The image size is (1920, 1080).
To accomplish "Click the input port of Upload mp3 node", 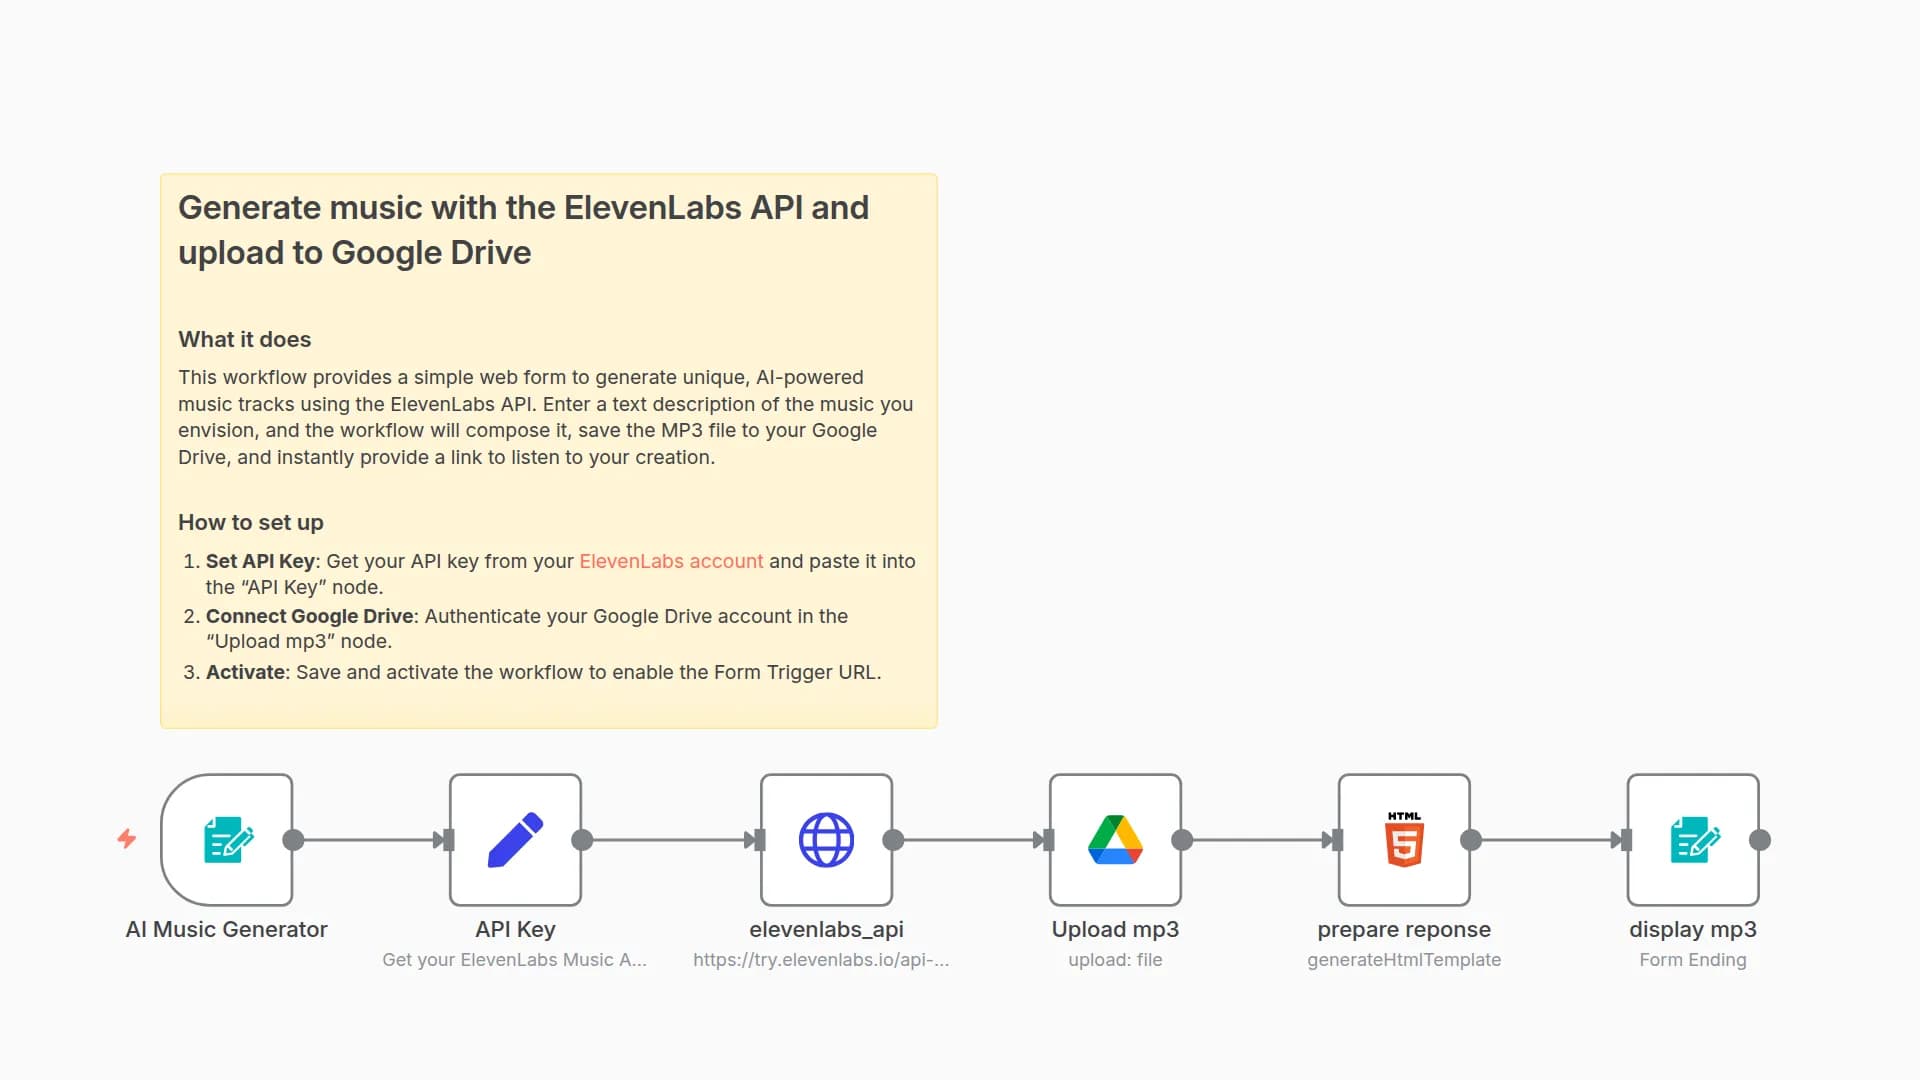I will tap(1048, 840).
